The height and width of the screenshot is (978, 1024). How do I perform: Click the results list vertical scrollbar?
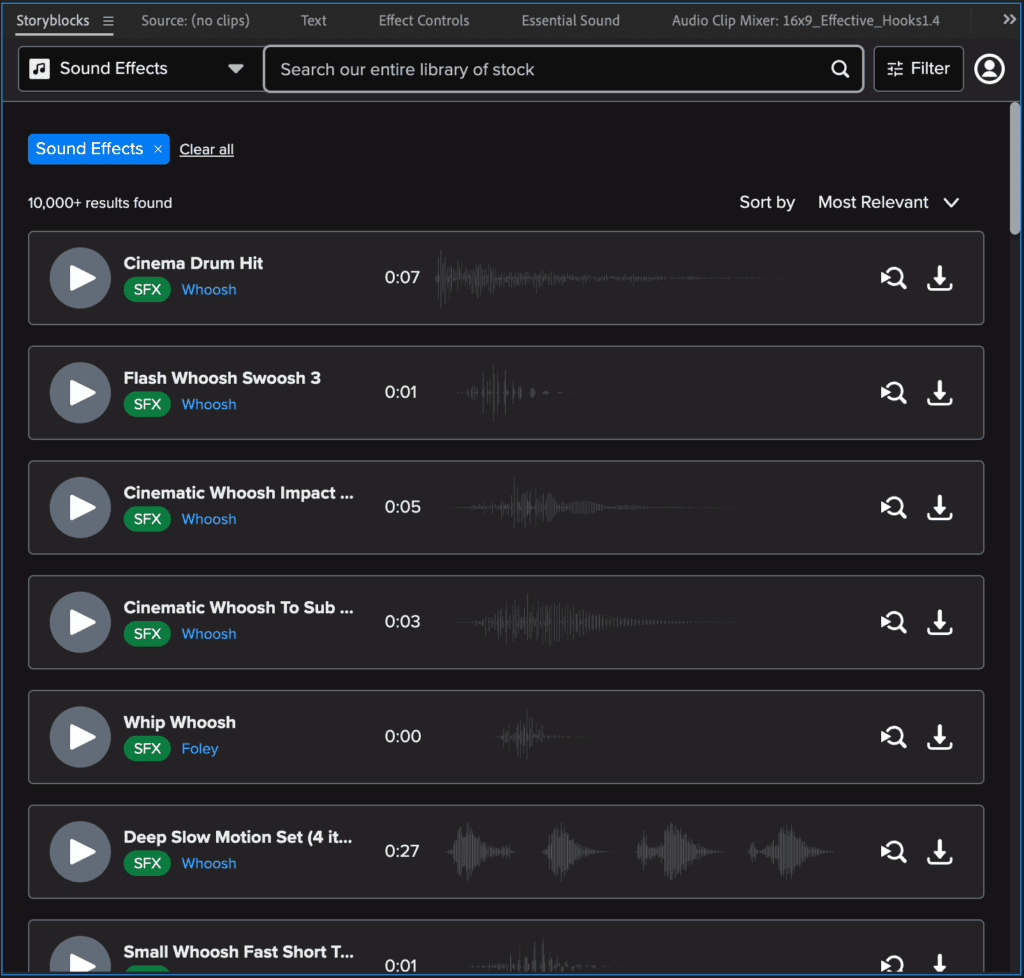click(1014, 169)
